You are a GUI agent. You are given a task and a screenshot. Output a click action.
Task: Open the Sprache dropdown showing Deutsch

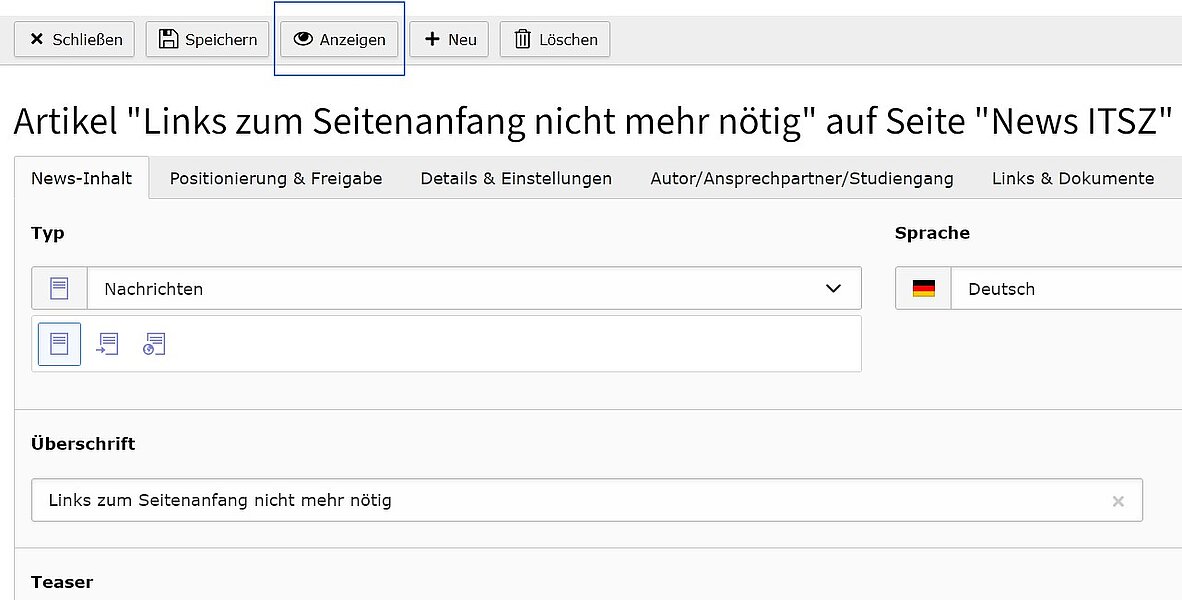(x=1060, y=289)
